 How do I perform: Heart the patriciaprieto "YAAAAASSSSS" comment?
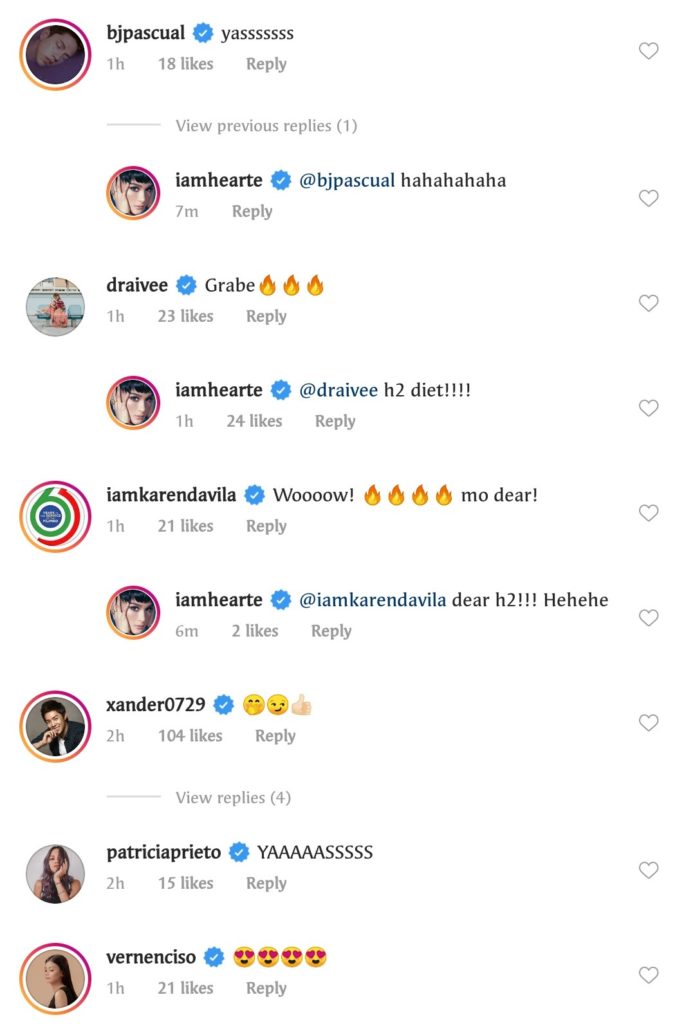coord(649,870)
